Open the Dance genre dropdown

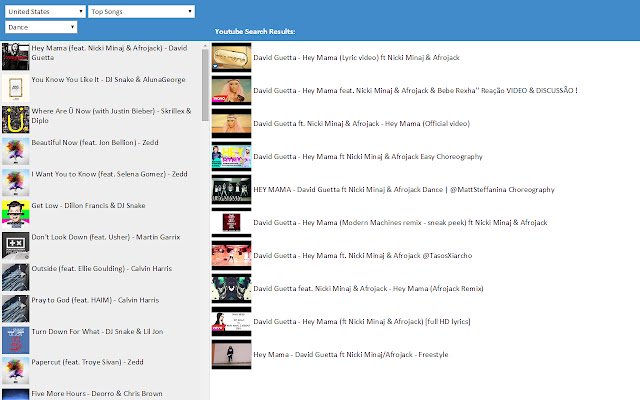pyautogui.click(x=41, y=27)
